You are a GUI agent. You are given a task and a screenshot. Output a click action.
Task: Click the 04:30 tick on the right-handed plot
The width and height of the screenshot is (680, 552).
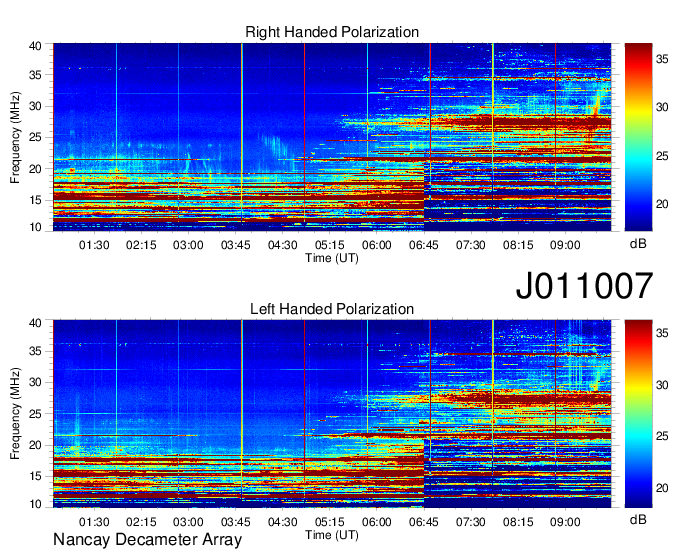[283, 245]
